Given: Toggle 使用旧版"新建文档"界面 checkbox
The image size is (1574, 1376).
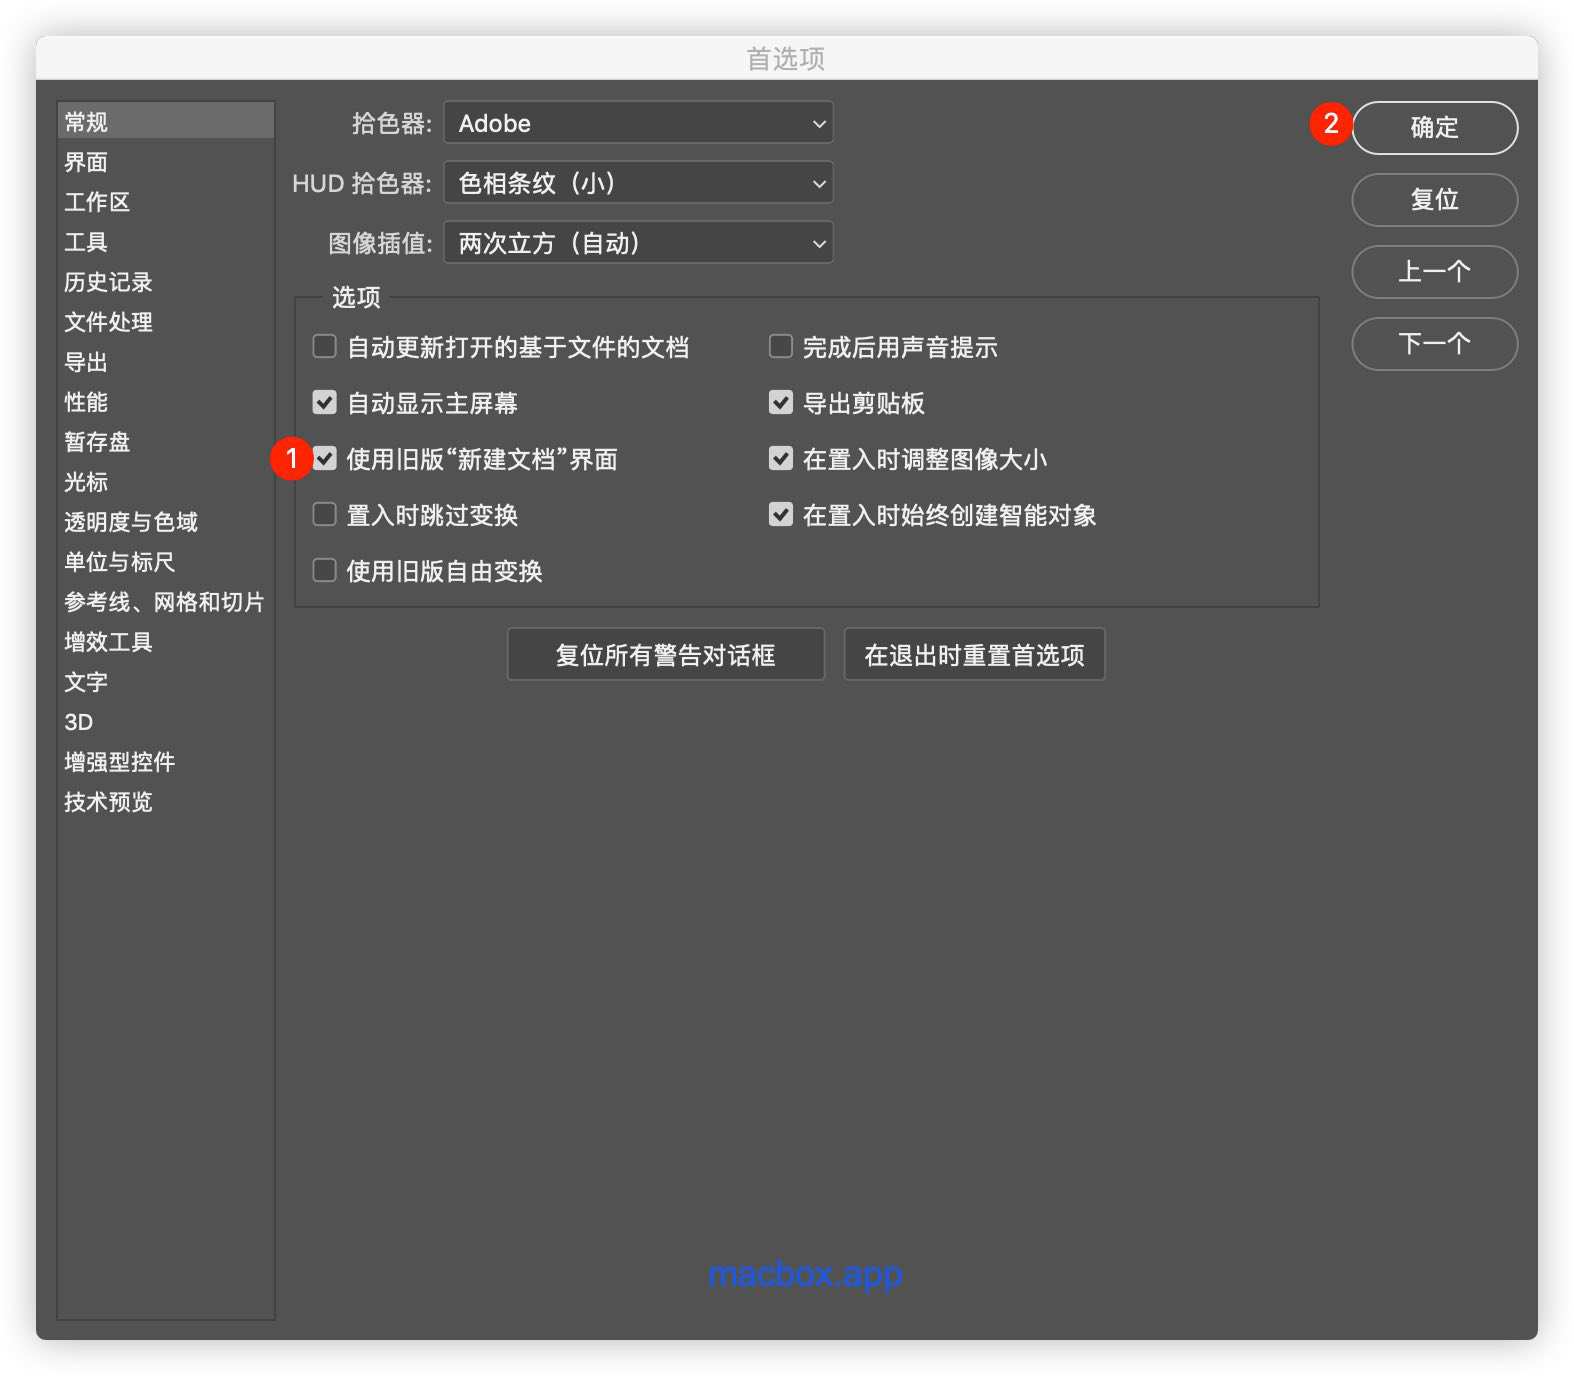Looking at the screenshot, I should 324,459.
